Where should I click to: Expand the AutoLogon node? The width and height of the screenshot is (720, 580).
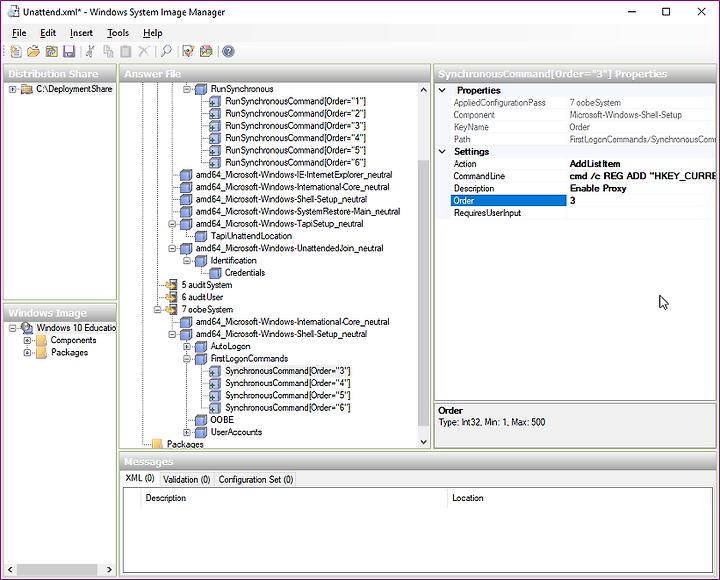(x=187, y=346)
